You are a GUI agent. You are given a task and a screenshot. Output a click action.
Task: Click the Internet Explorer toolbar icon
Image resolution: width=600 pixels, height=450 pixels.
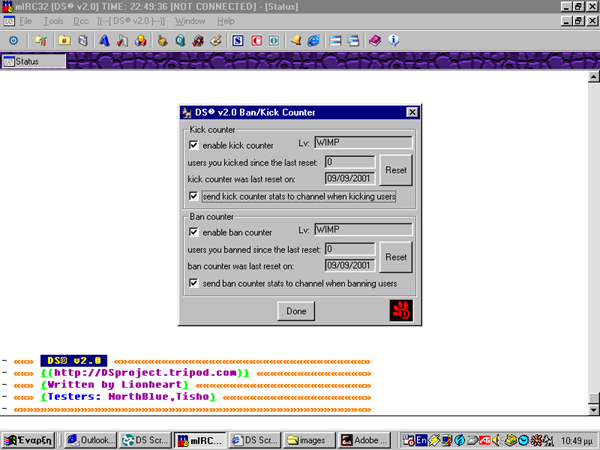coord(313,40)
